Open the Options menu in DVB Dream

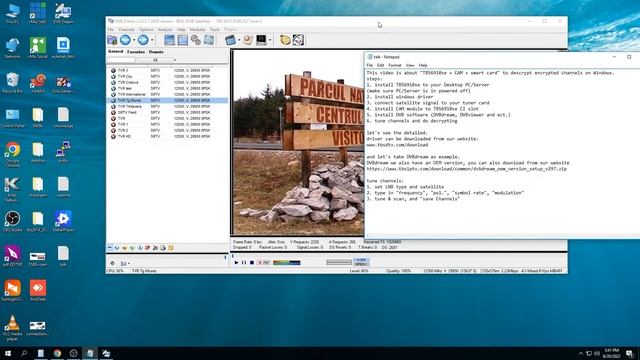point(146,29)
